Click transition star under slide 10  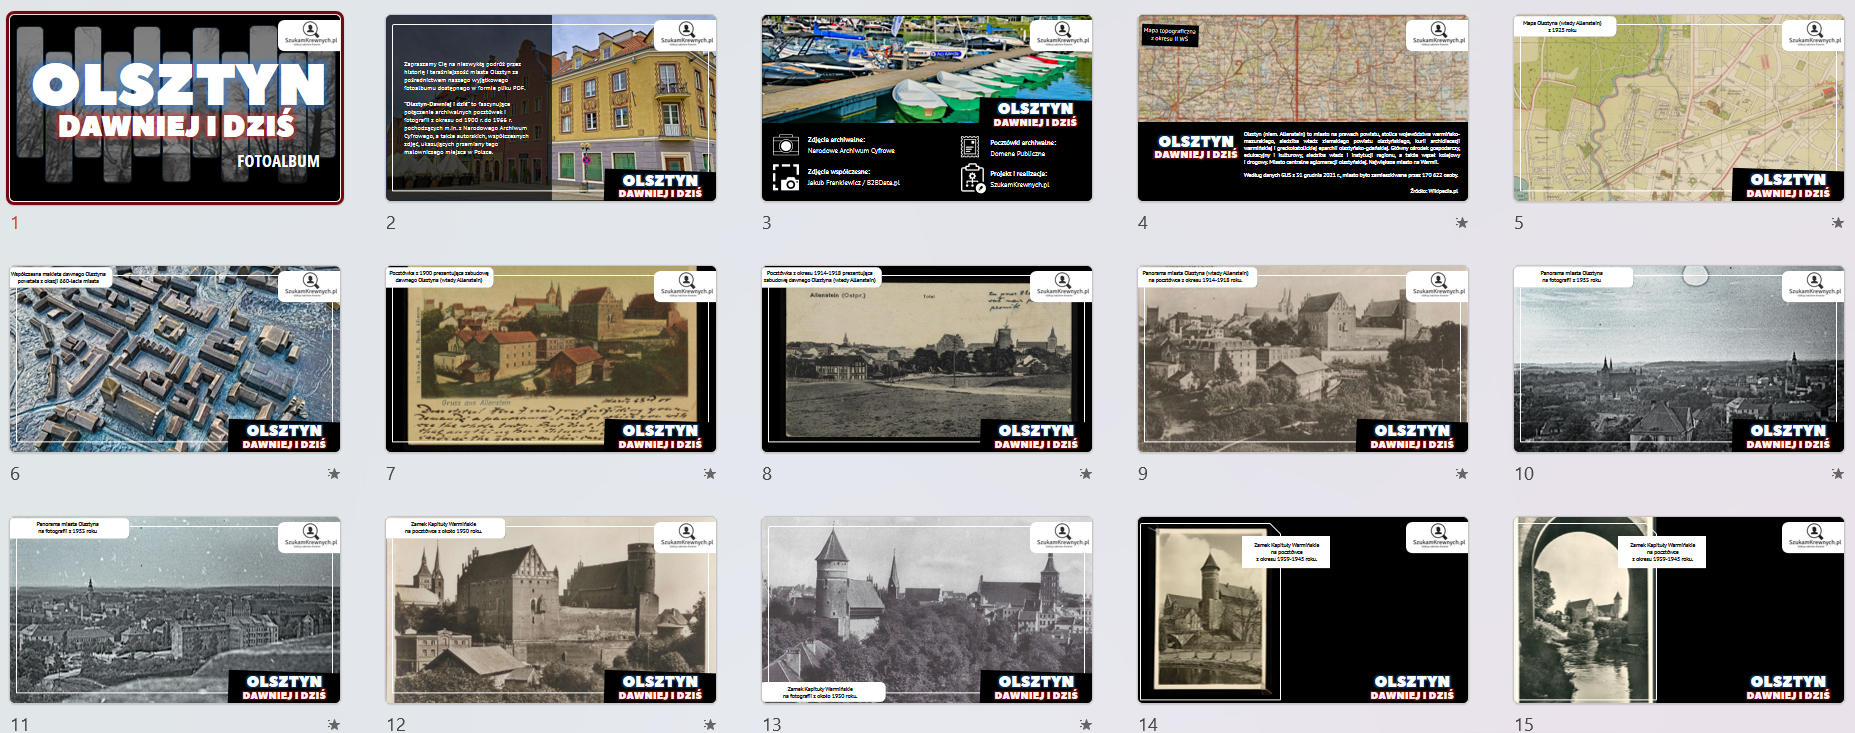click(x=1837, y=474)
